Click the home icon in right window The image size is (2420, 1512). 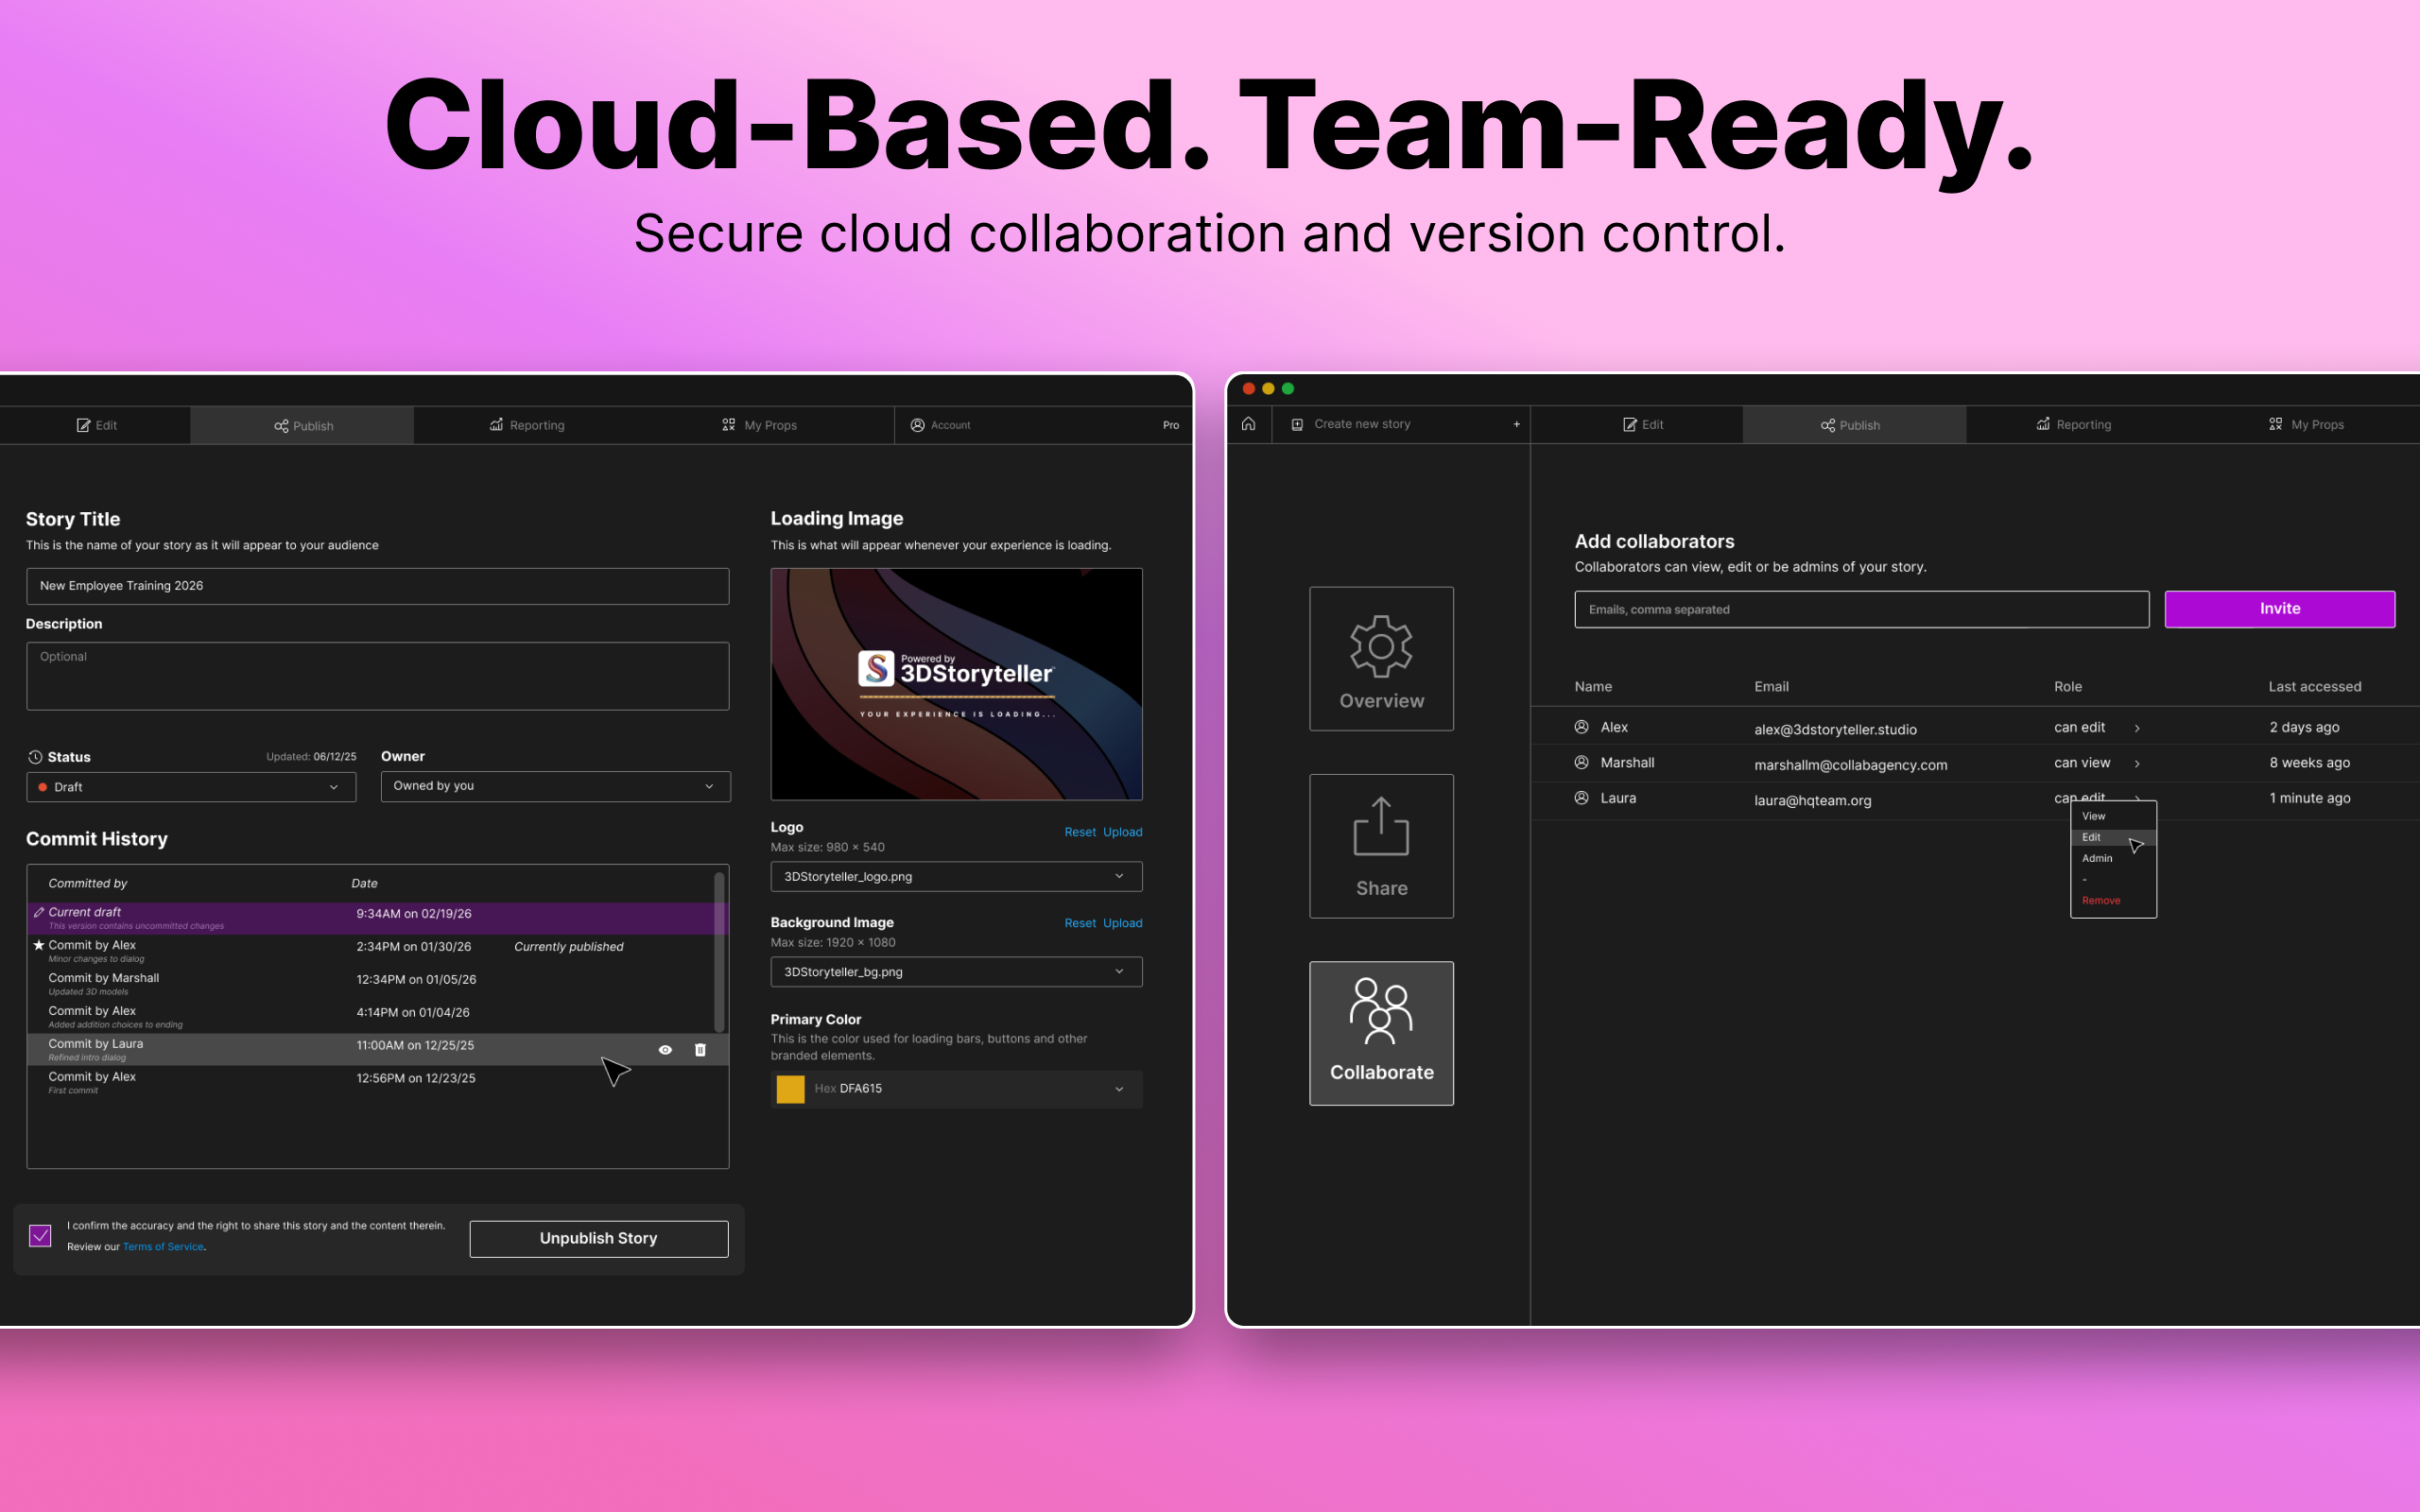click(x=1248, y=424)
